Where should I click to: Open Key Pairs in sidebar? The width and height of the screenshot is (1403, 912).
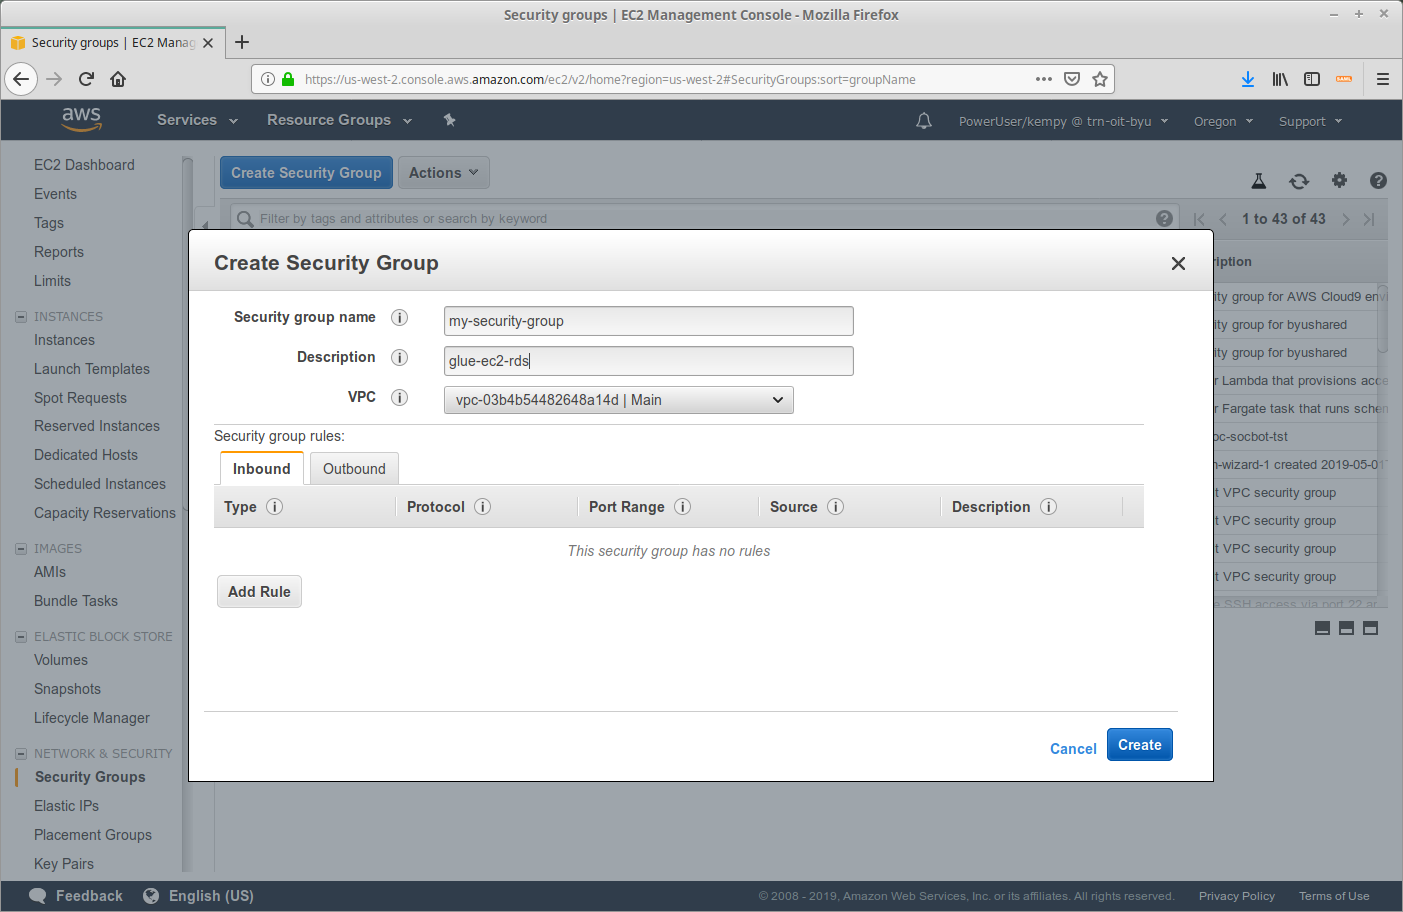(x=64, y=864)
